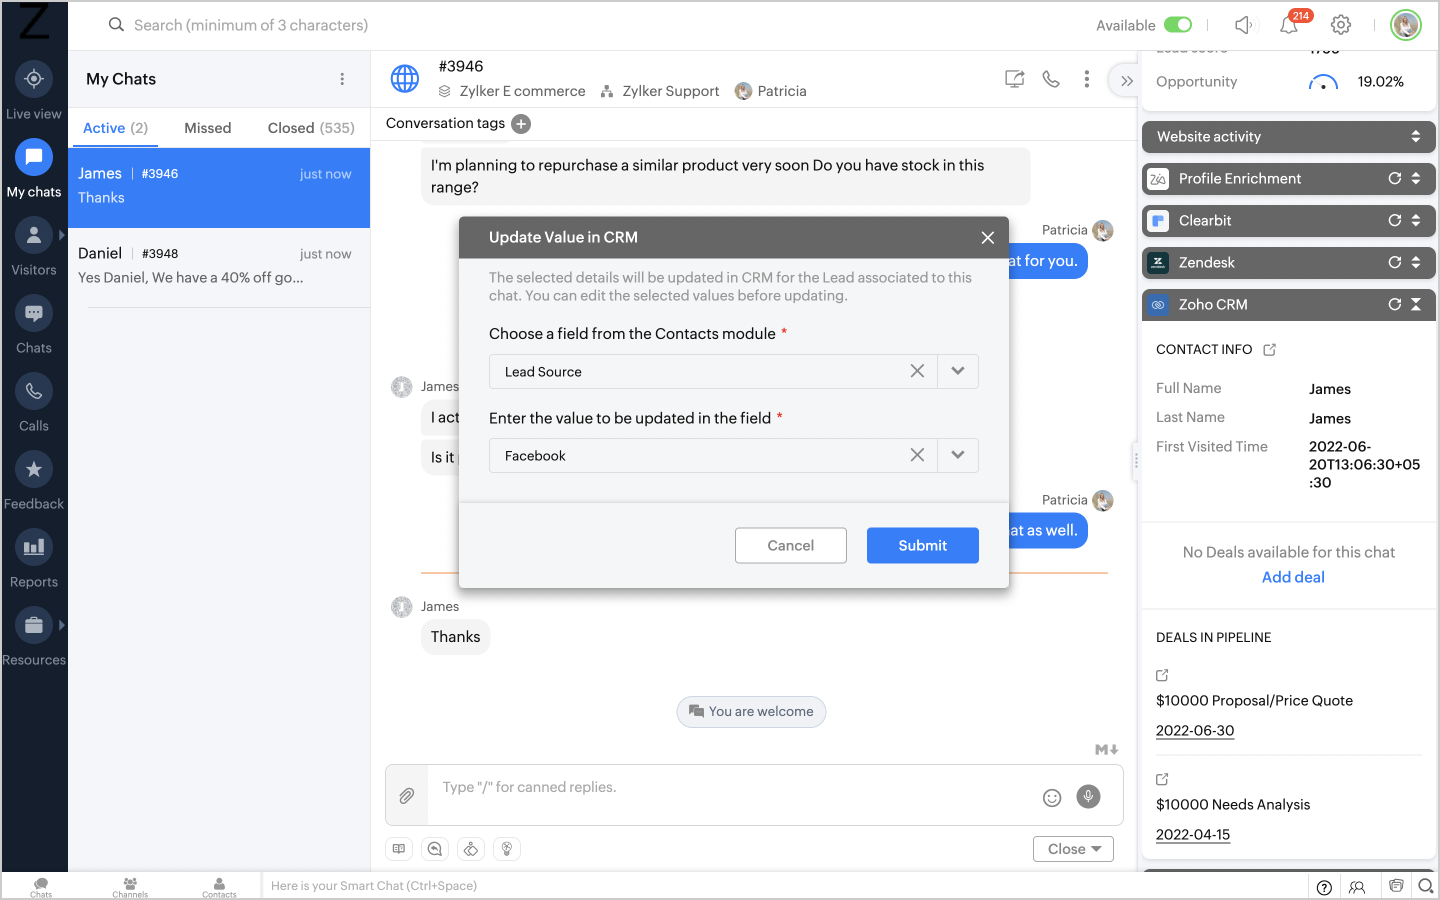This screenshot has height=900, width=1440.
Task: Refresh the Clearbit widget
Action: [1394, 221]
